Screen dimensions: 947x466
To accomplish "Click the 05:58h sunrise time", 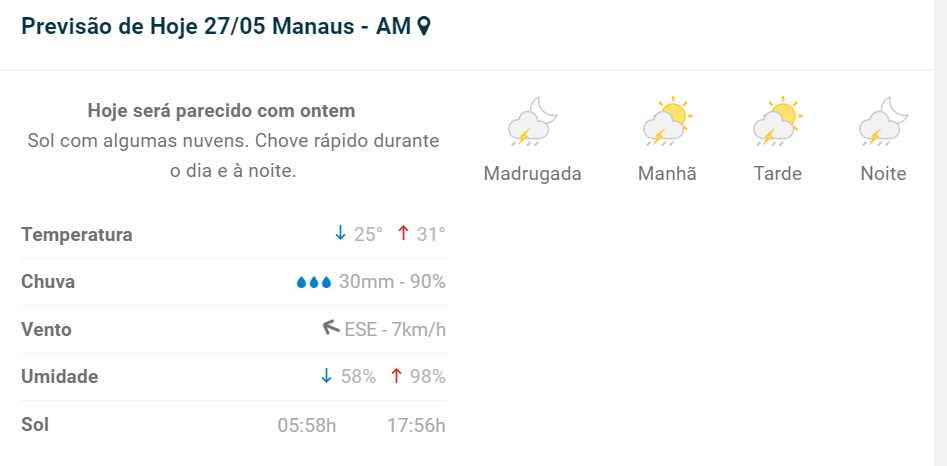I will point(306,425).
